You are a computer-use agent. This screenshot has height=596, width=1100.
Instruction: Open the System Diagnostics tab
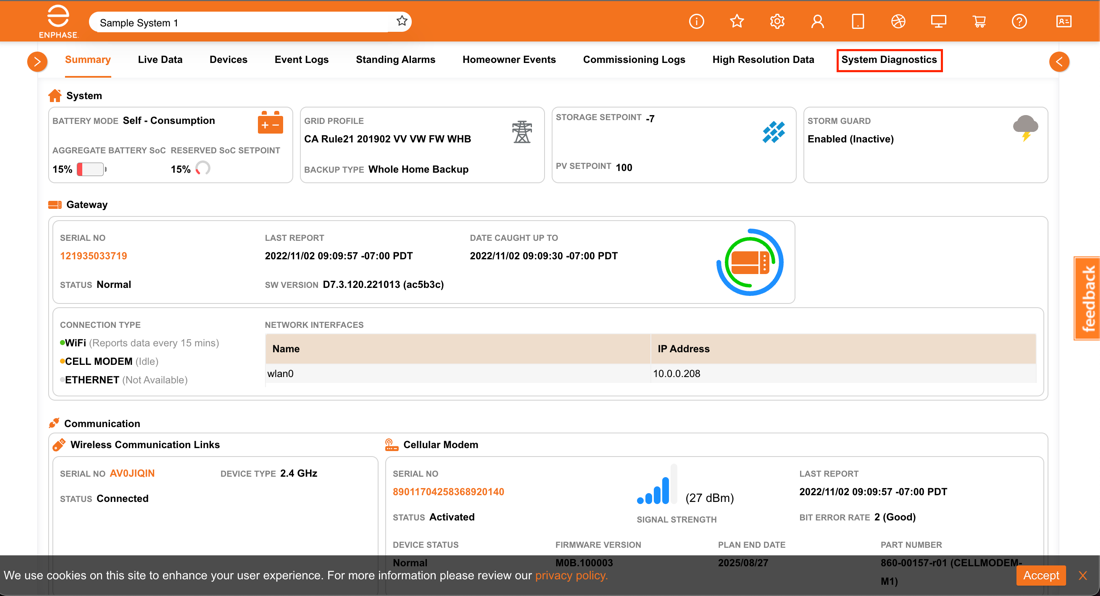pyautogui.click(x=889, y=60)
